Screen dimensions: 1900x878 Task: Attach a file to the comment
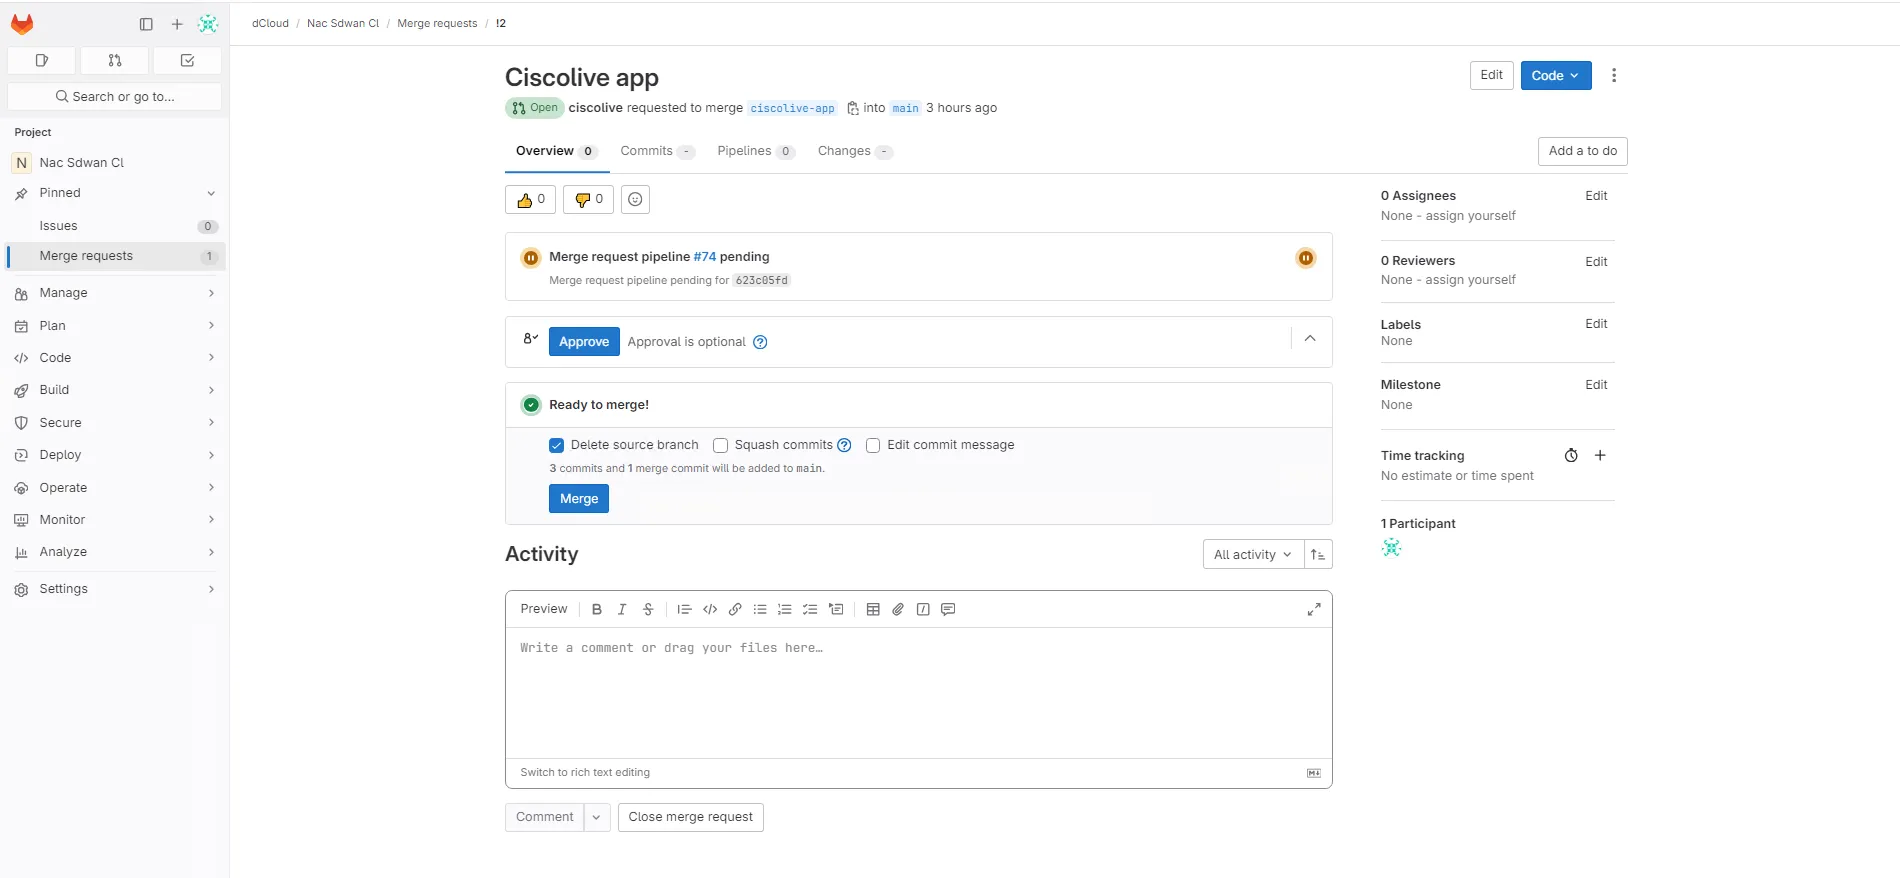point(898,609)
